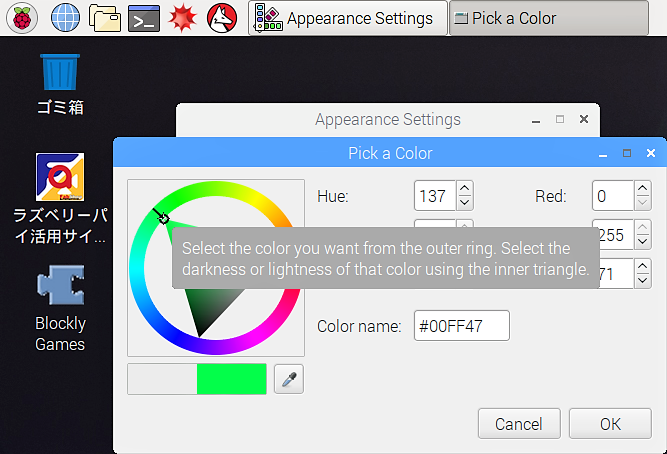
Task: Open Wolfram wolf icon in taskbar
Action: 222,18
